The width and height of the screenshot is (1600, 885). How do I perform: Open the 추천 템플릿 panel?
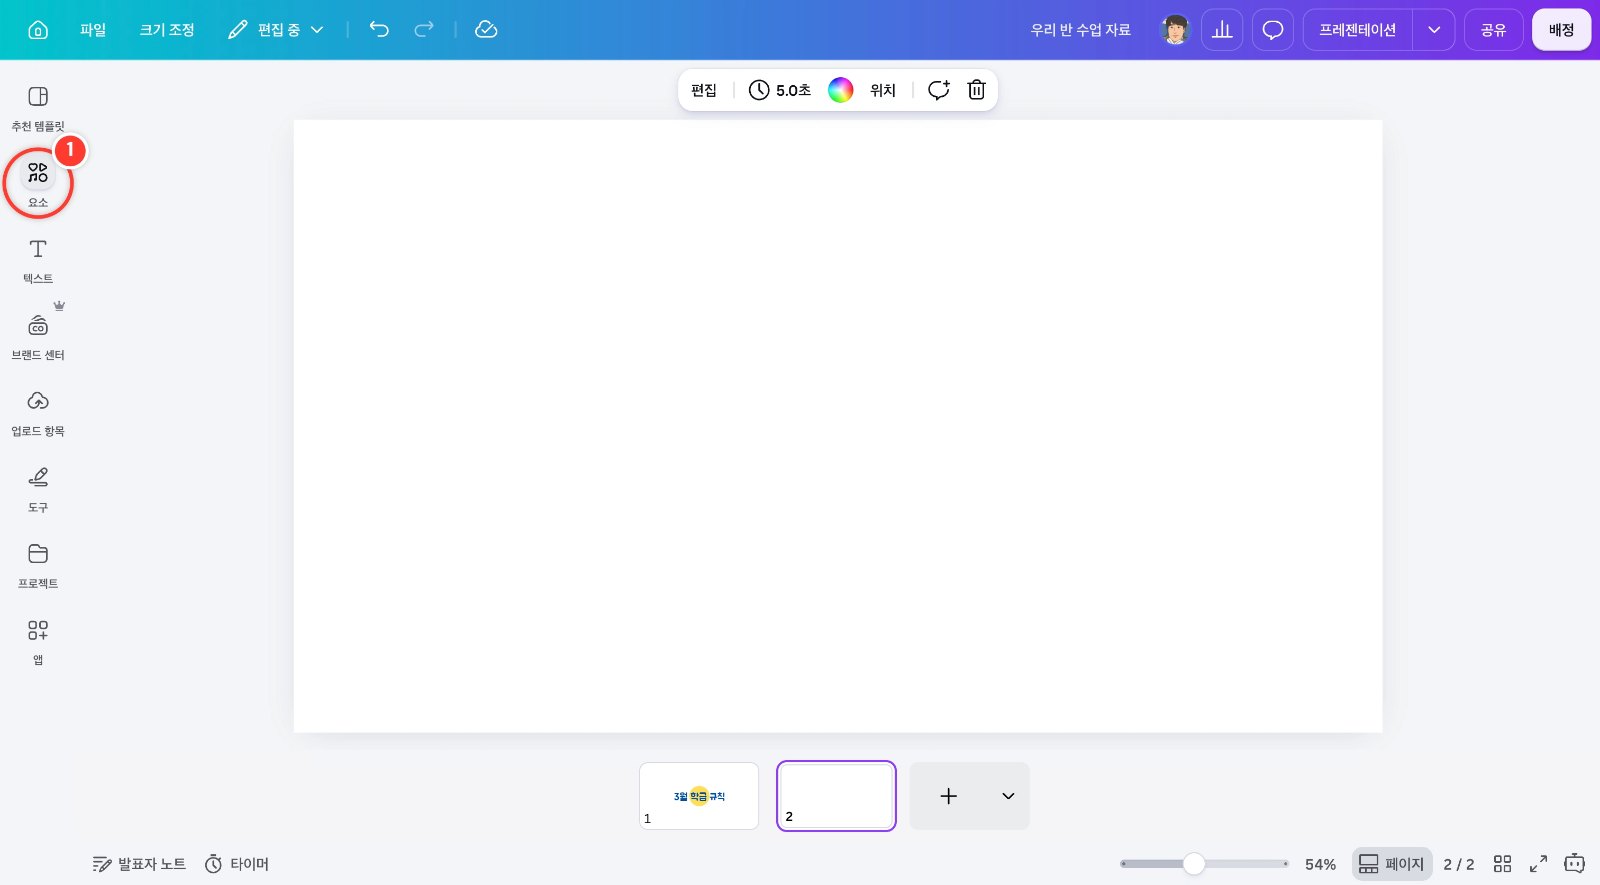[x=38, y=108]
